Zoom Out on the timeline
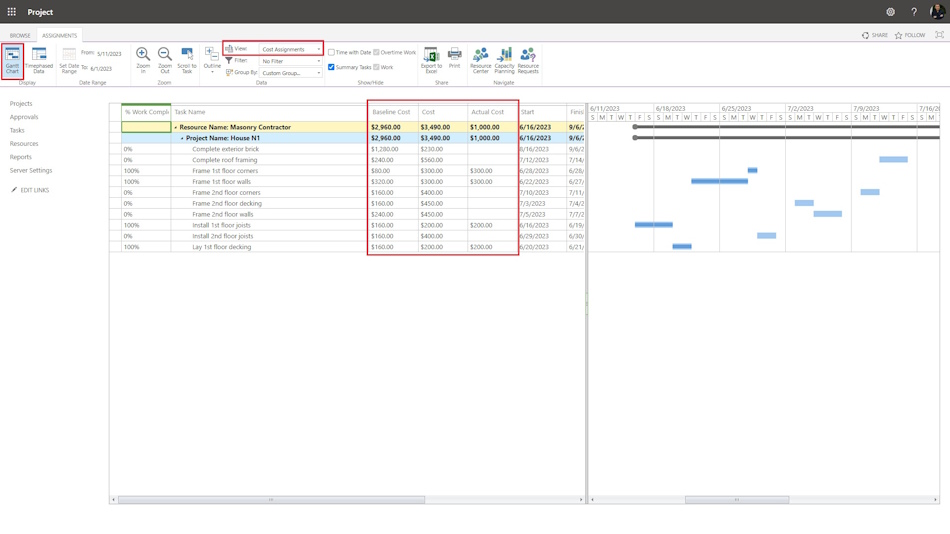This screenshot has height=534, width=950. [x=165, y=61]
